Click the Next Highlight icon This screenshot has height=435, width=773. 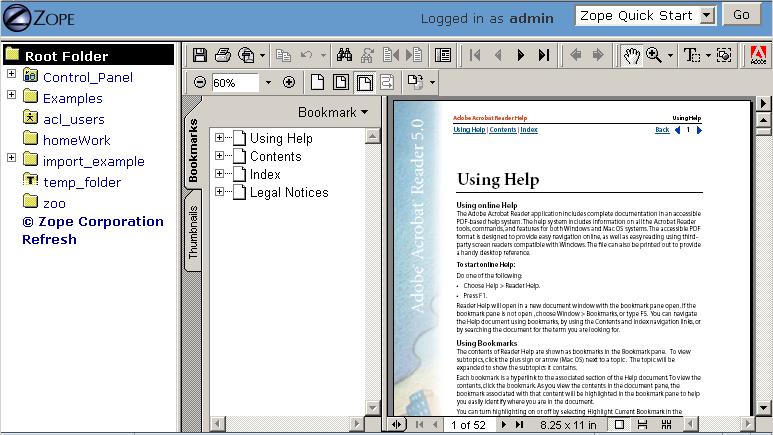[x=414, y=55]
